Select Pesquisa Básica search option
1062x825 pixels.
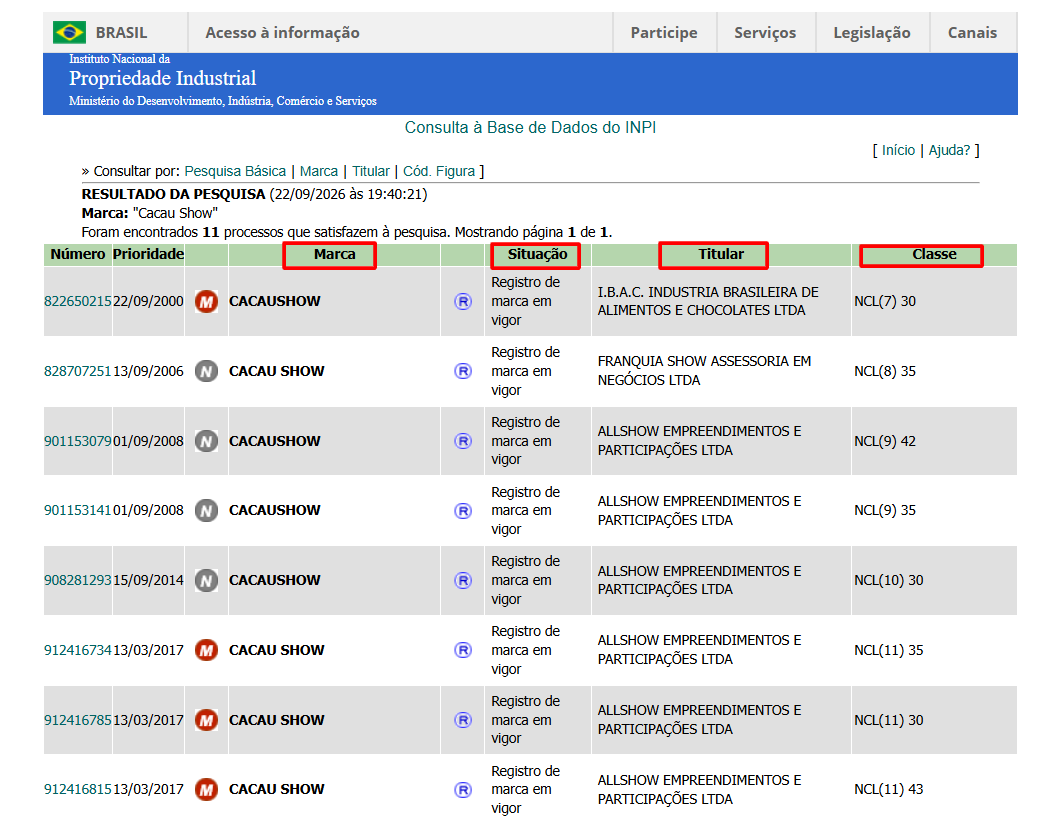235,171
